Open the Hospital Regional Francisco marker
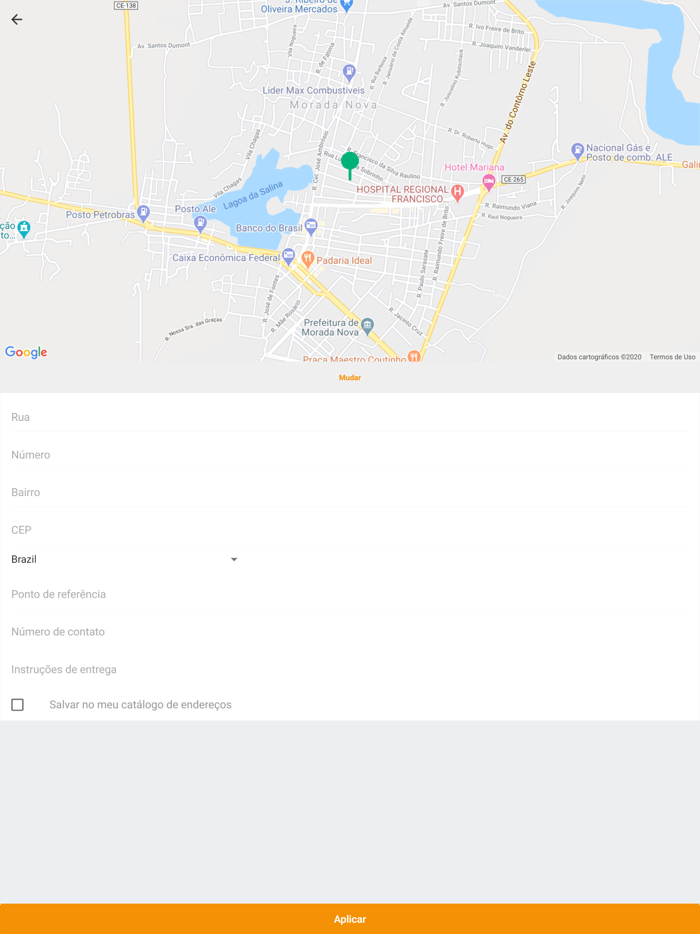 tap(457, 192)
